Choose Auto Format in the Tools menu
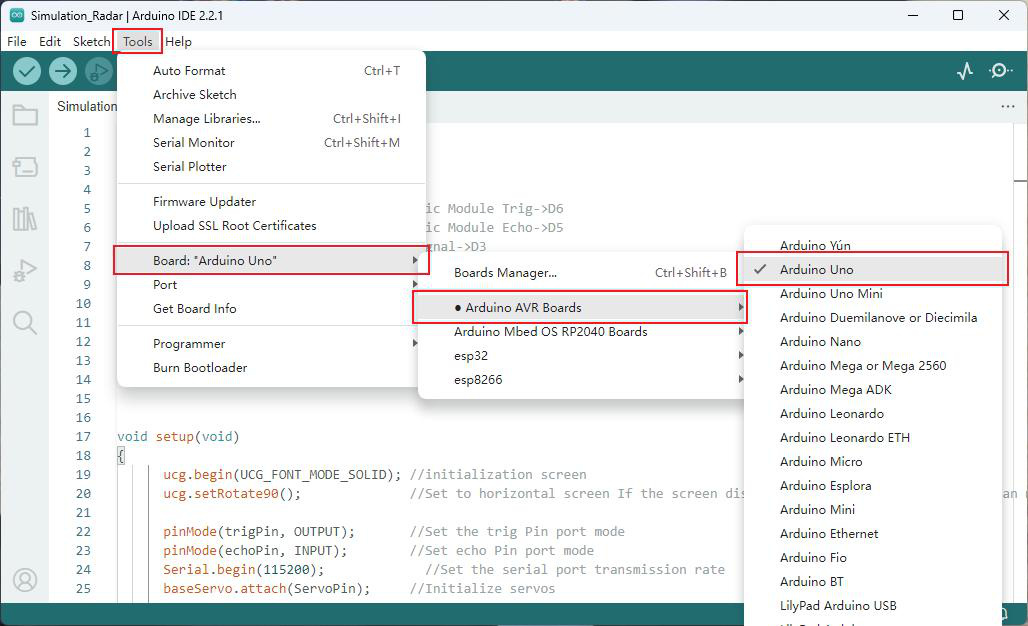1028x626 pixels. tap(271, 71)
